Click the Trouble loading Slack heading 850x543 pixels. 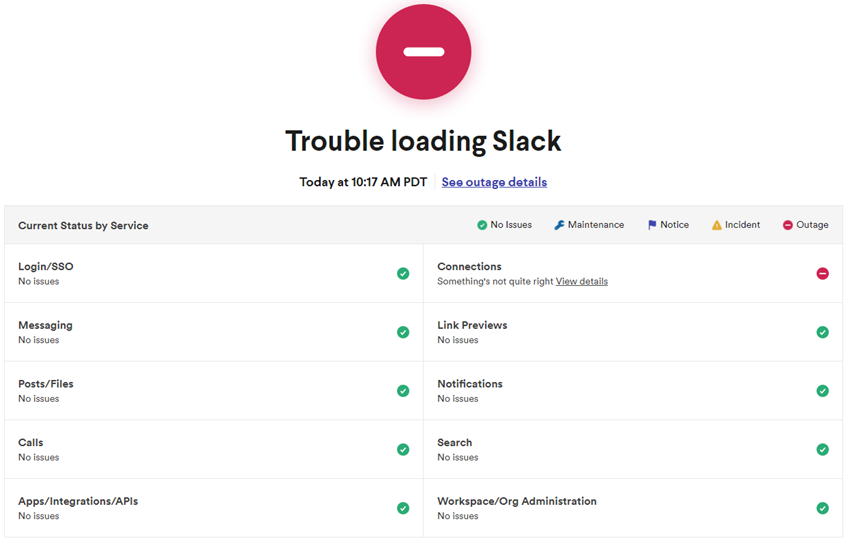(x=423, y=141)
